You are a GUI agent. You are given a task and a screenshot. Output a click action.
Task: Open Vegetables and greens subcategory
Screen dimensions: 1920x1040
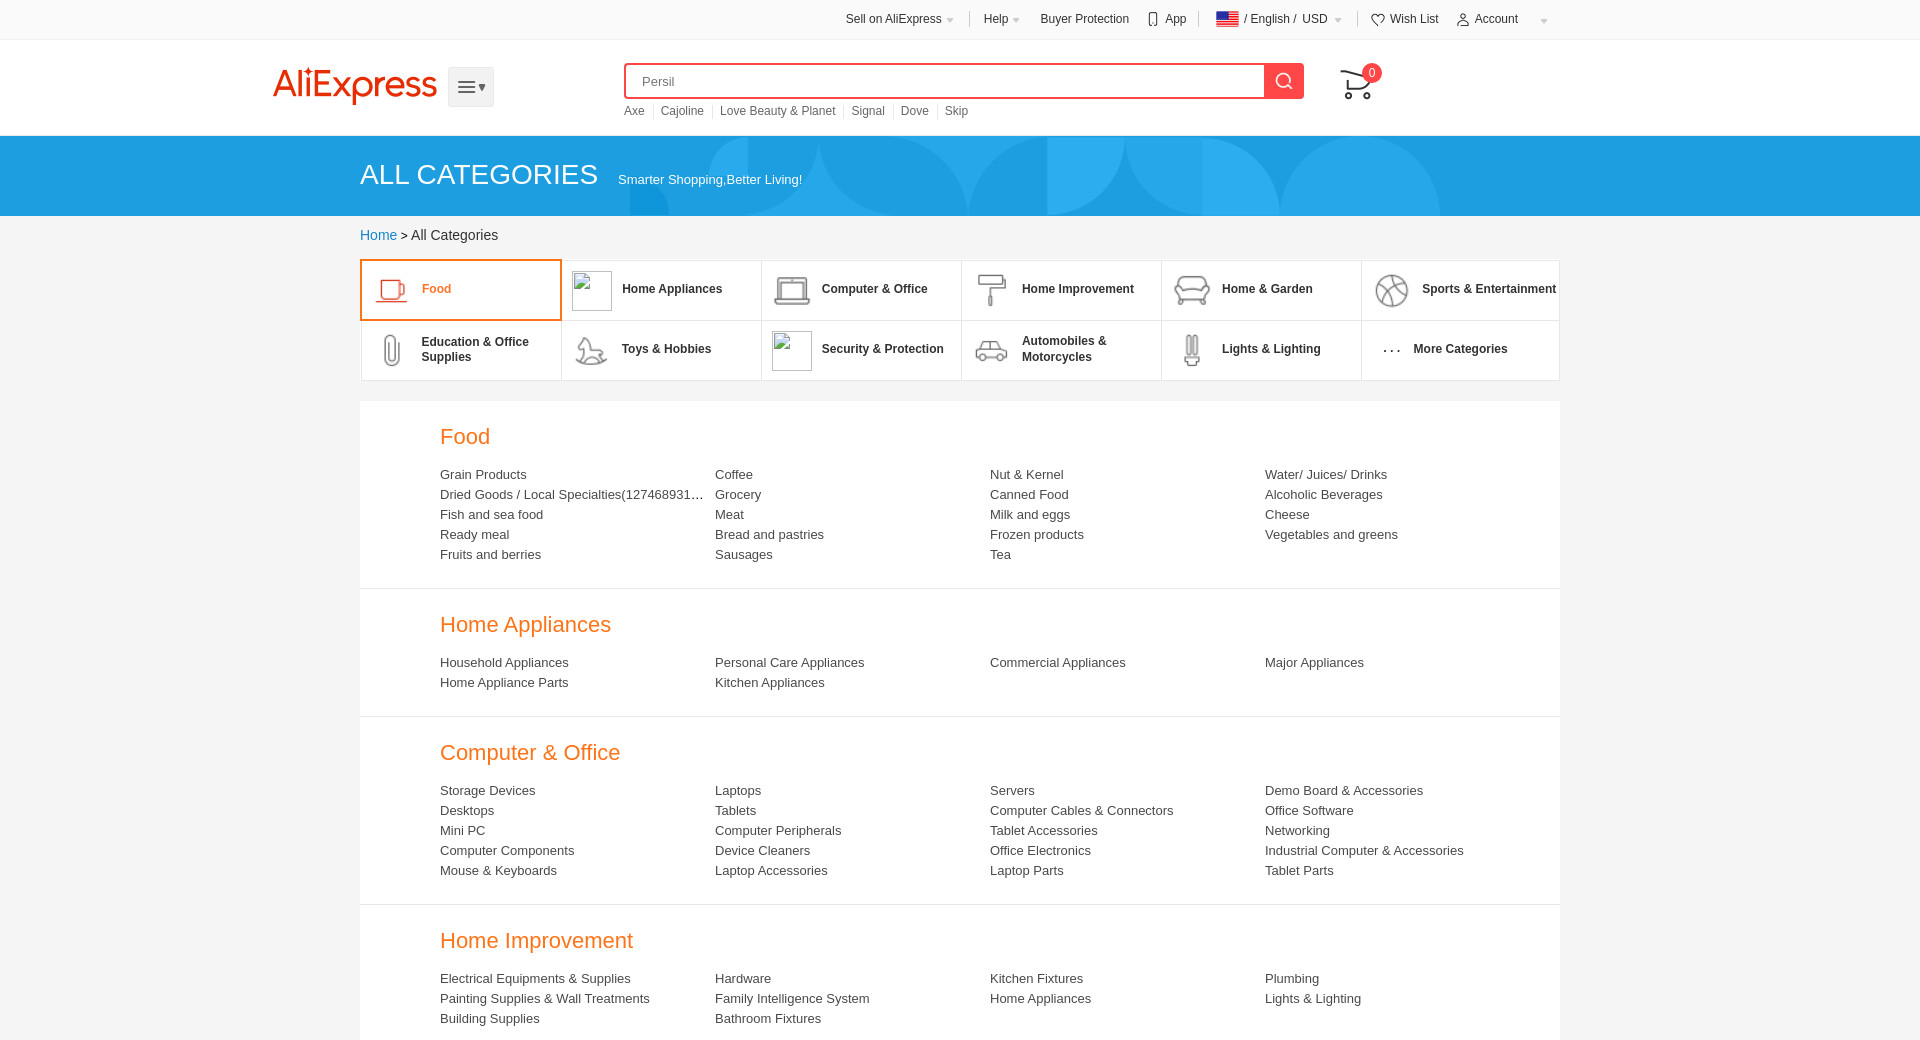tap(1331, 535)
